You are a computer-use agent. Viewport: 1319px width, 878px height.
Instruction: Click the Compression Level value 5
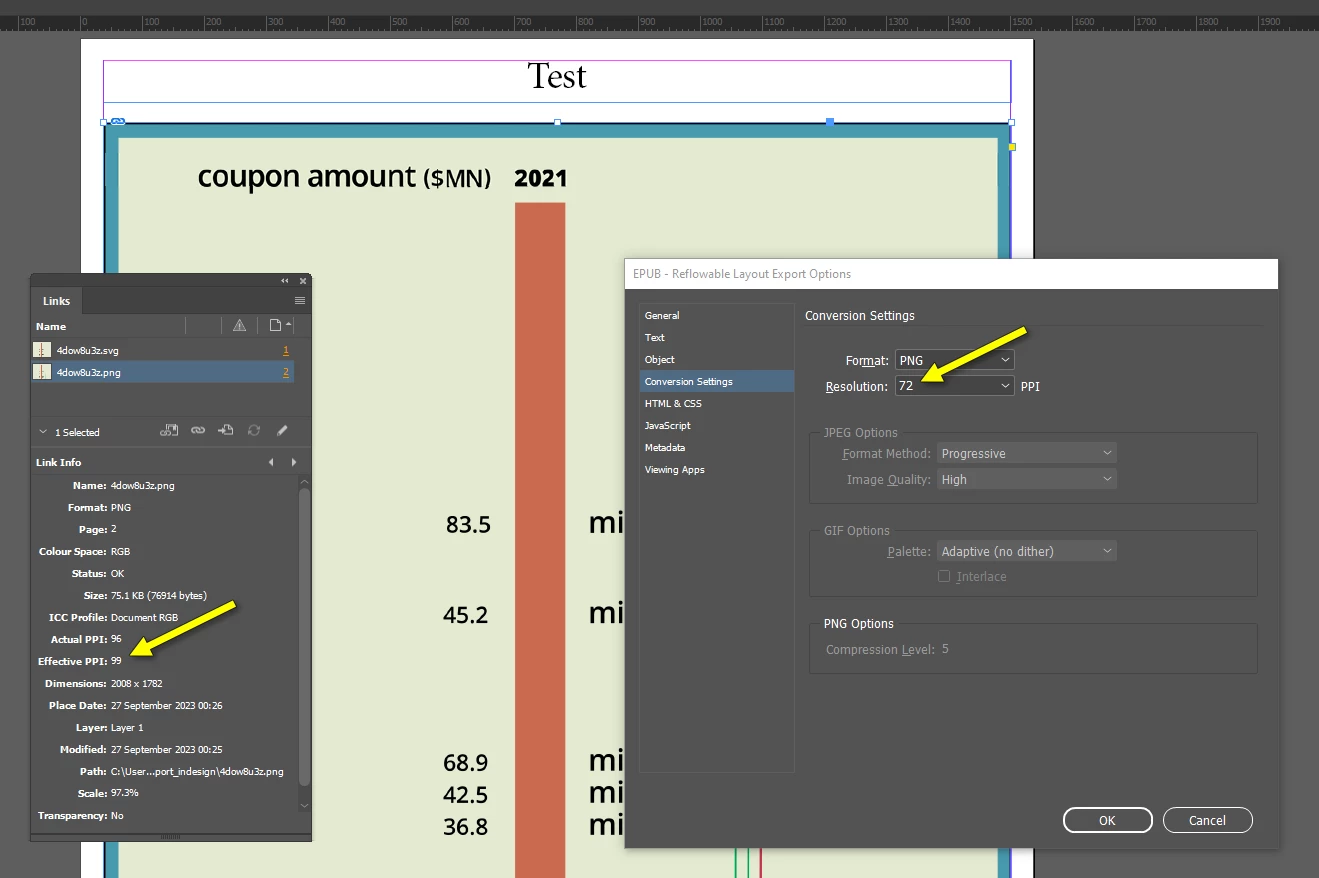(945, 649)
